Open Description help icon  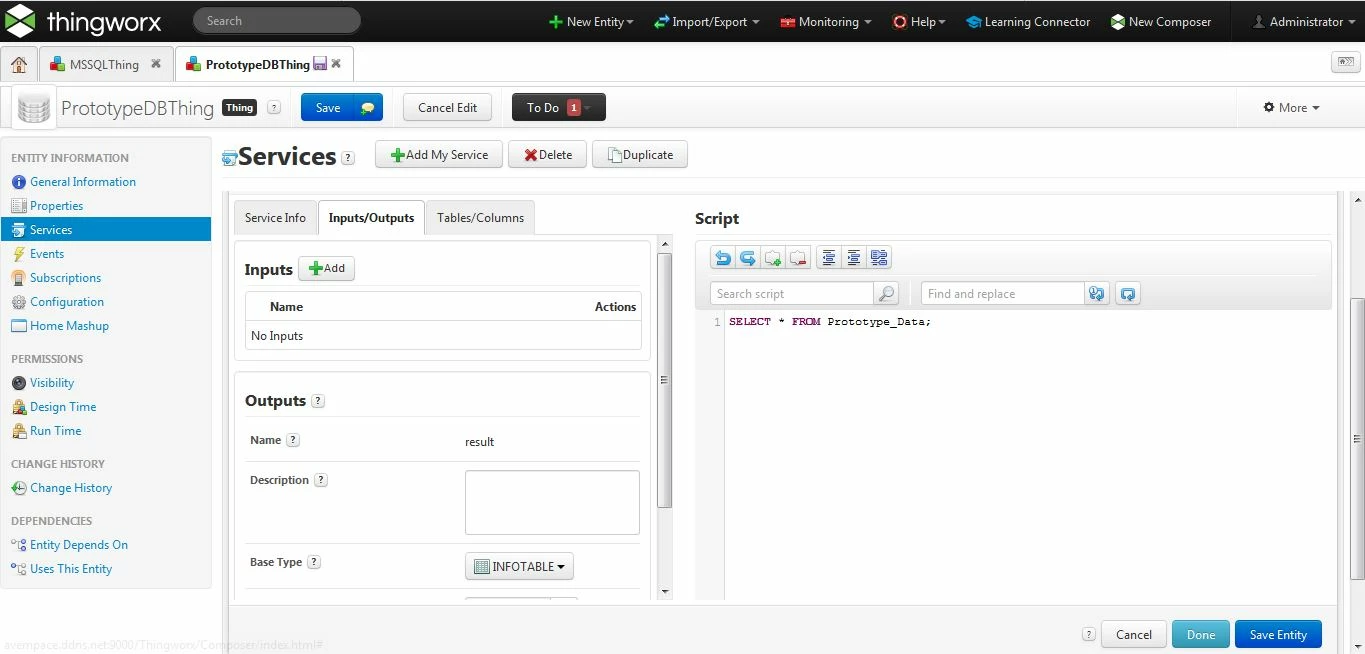[321, 480]
